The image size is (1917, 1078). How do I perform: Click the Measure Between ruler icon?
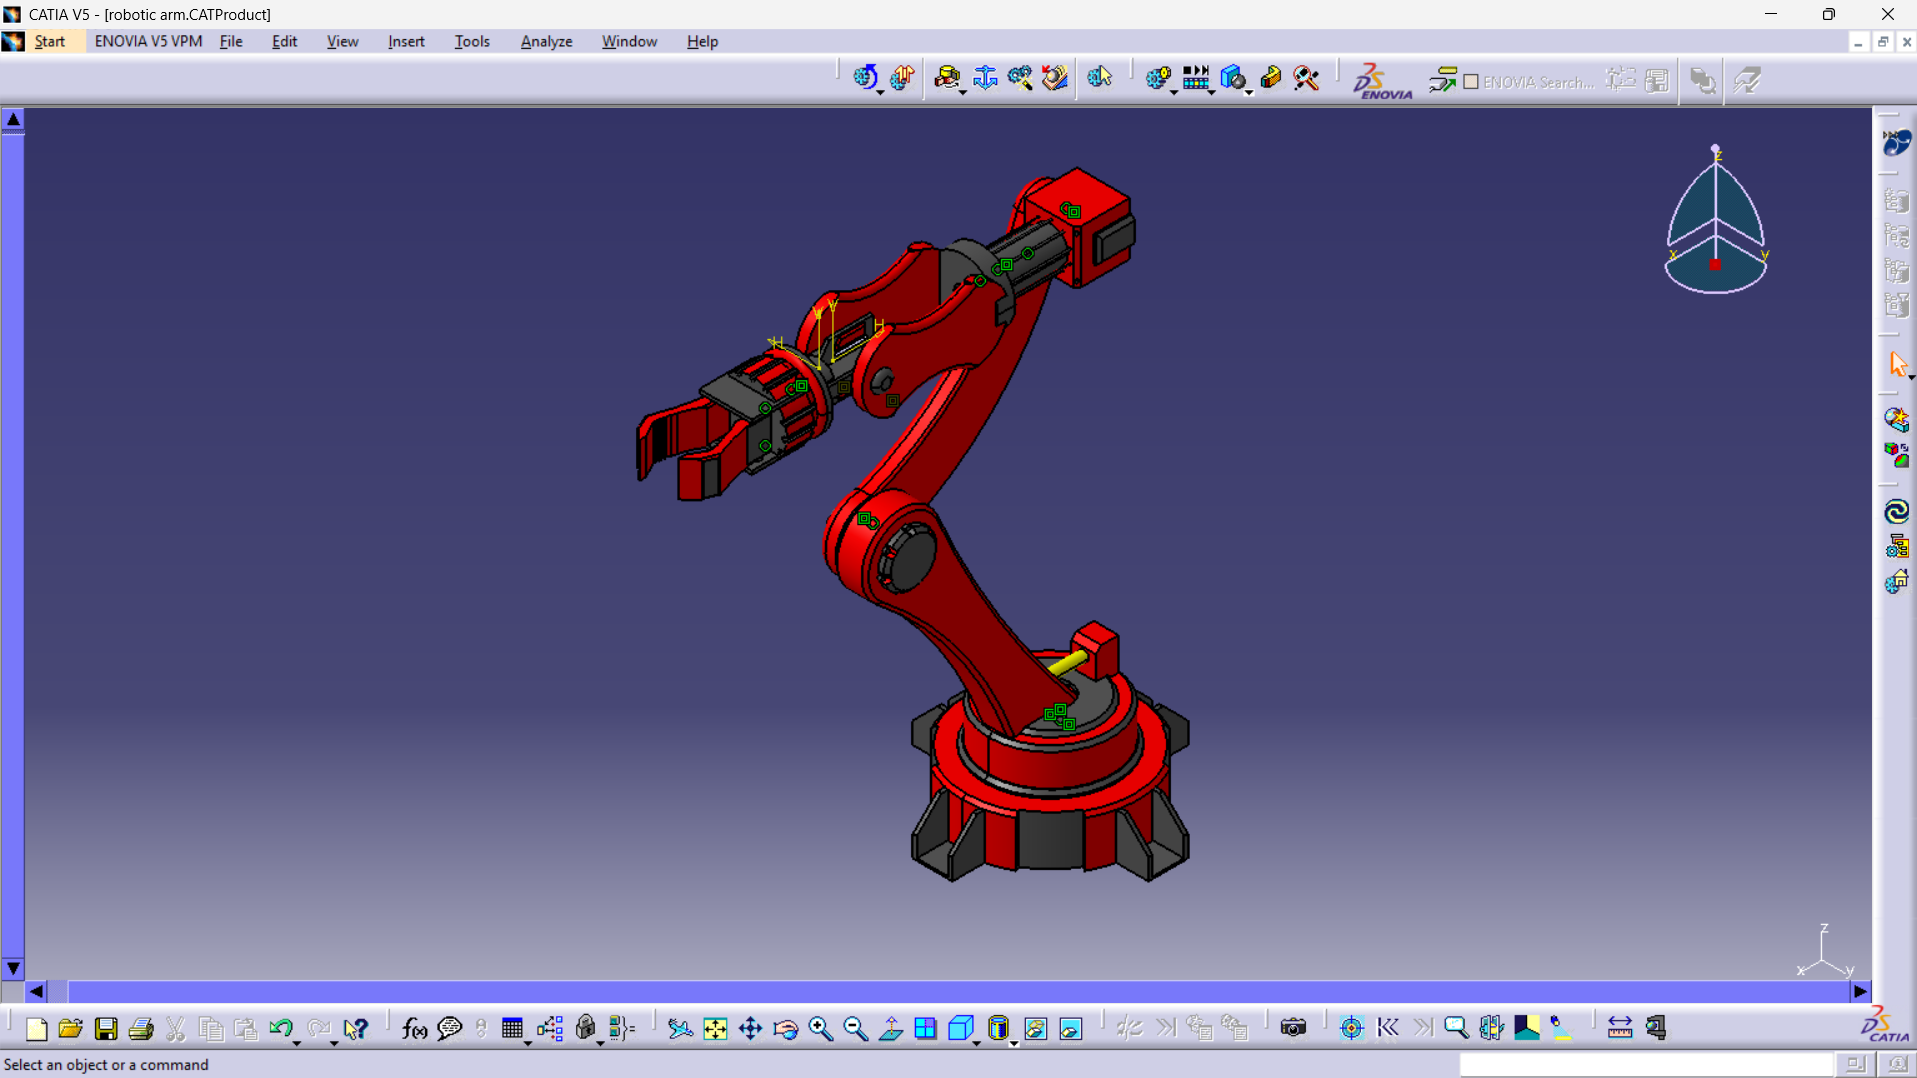point(1619,1028)
